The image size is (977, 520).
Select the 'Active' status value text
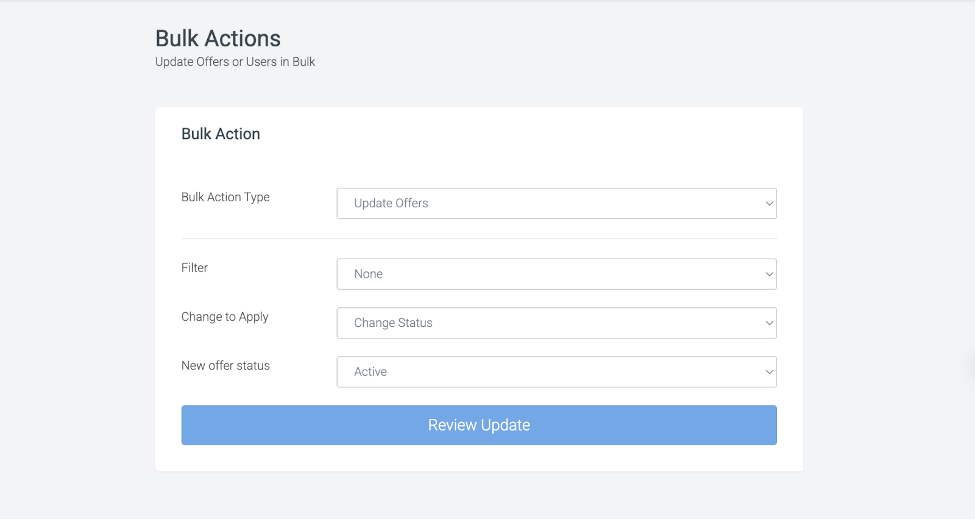(x=370, y=372)
